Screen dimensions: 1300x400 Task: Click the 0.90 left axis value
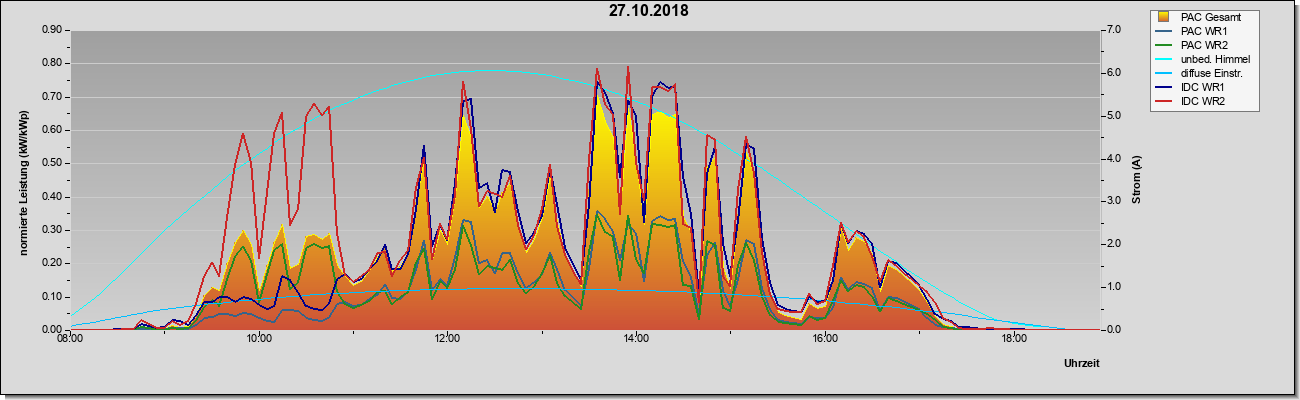click(53, 30)
